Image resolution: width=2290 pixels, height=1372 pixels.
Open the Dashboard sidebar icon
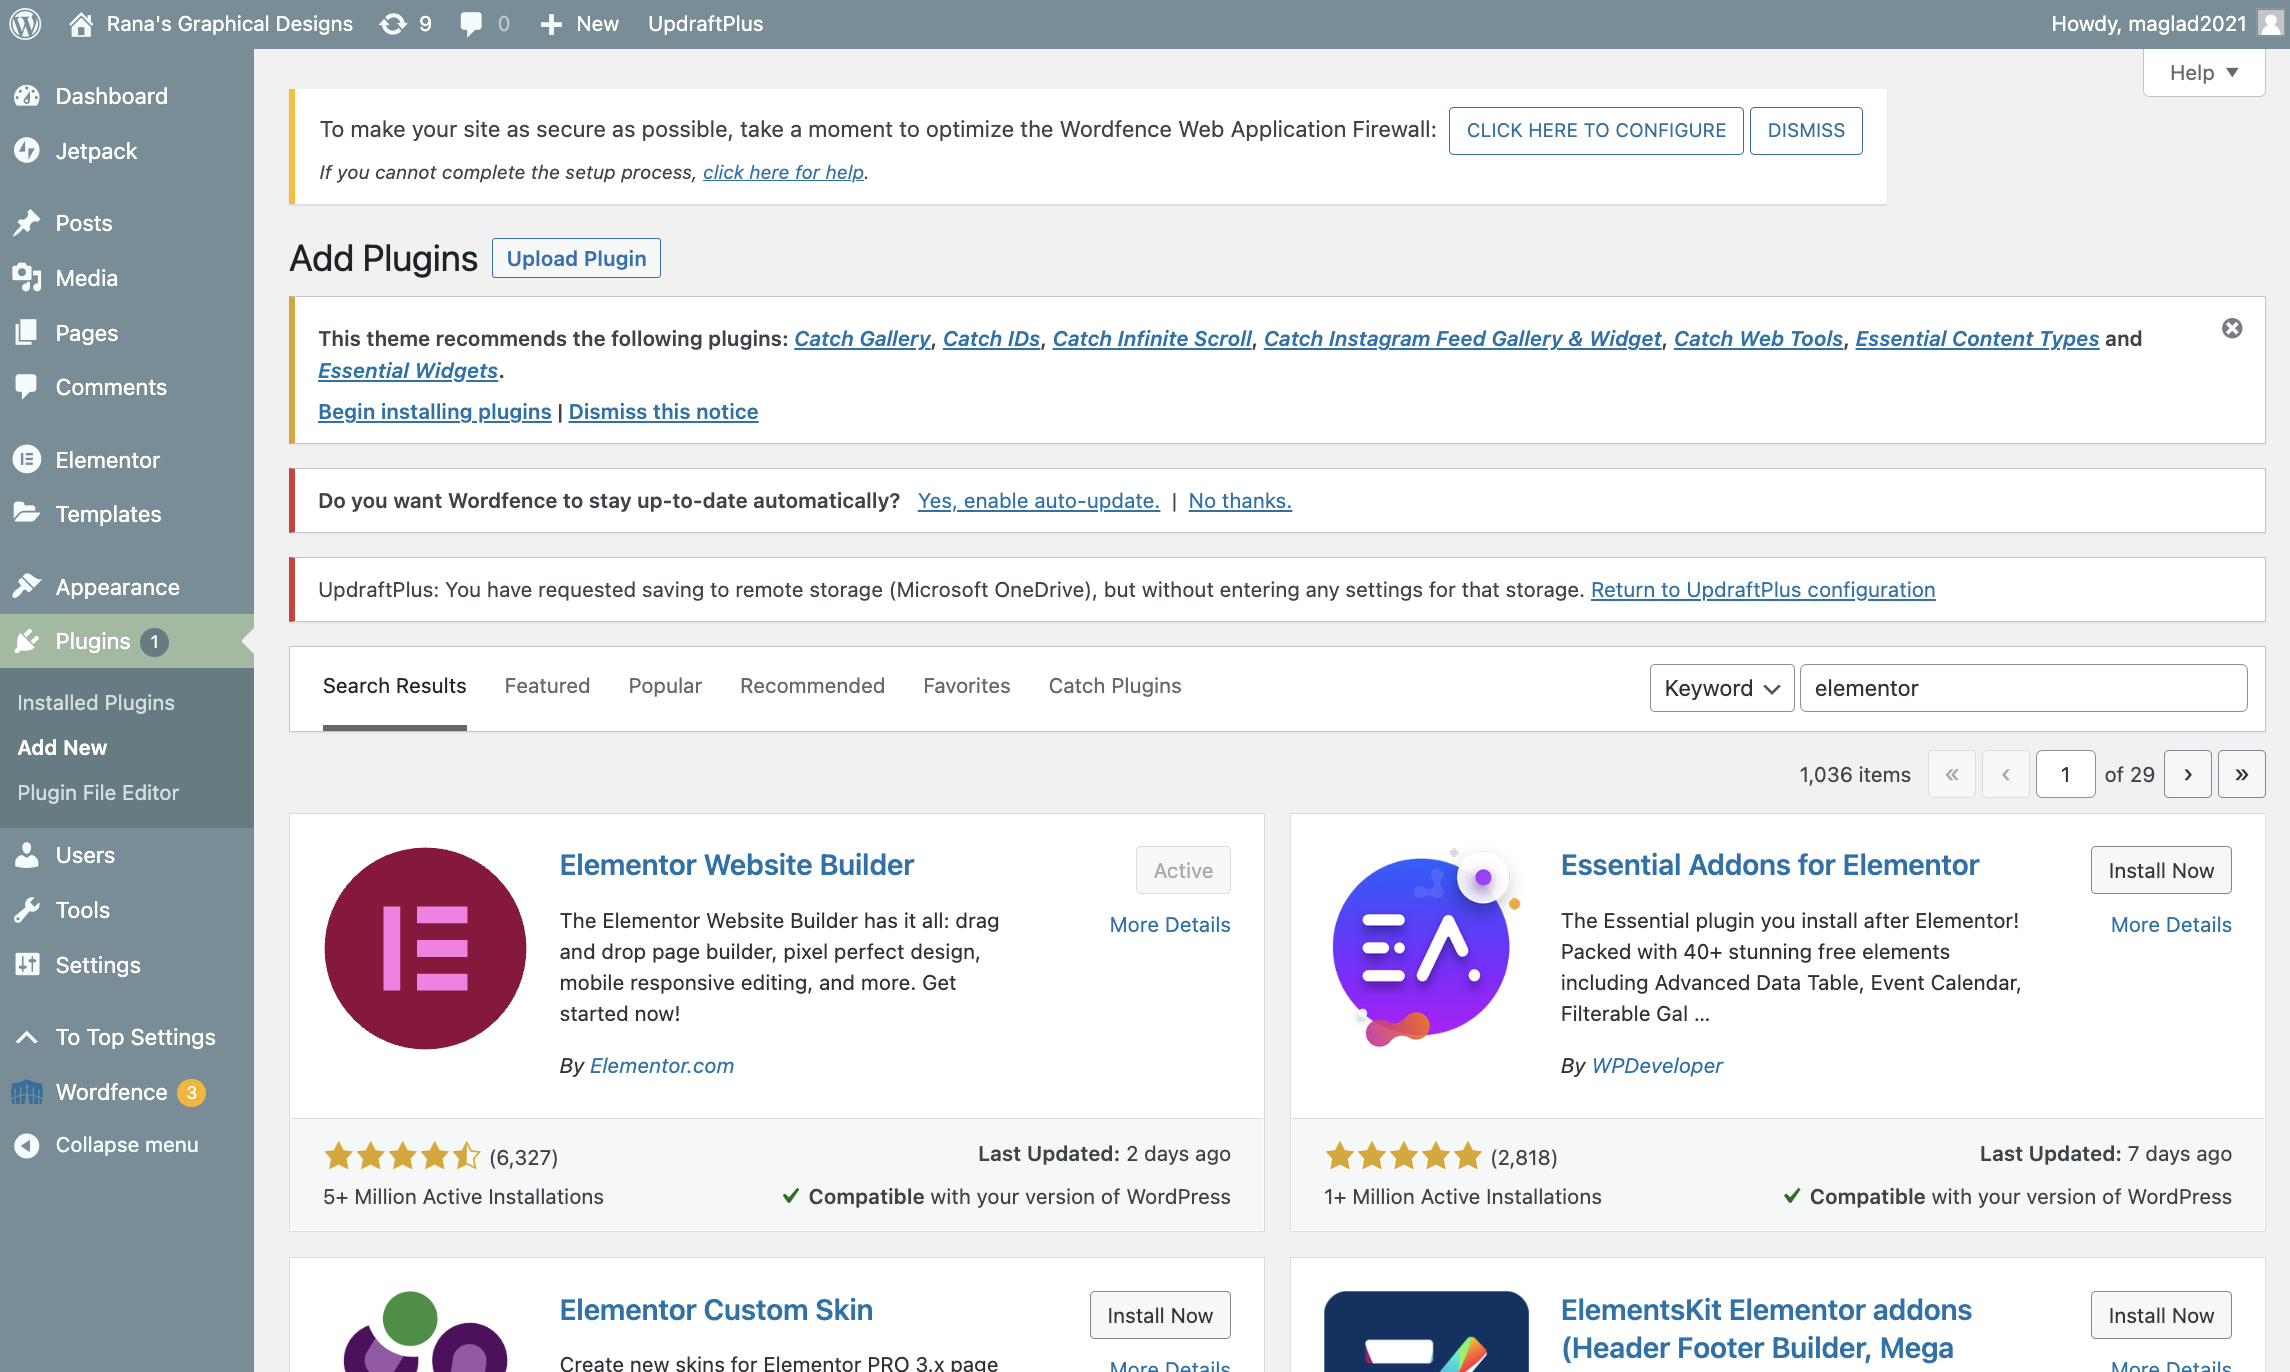coord(27,96)
